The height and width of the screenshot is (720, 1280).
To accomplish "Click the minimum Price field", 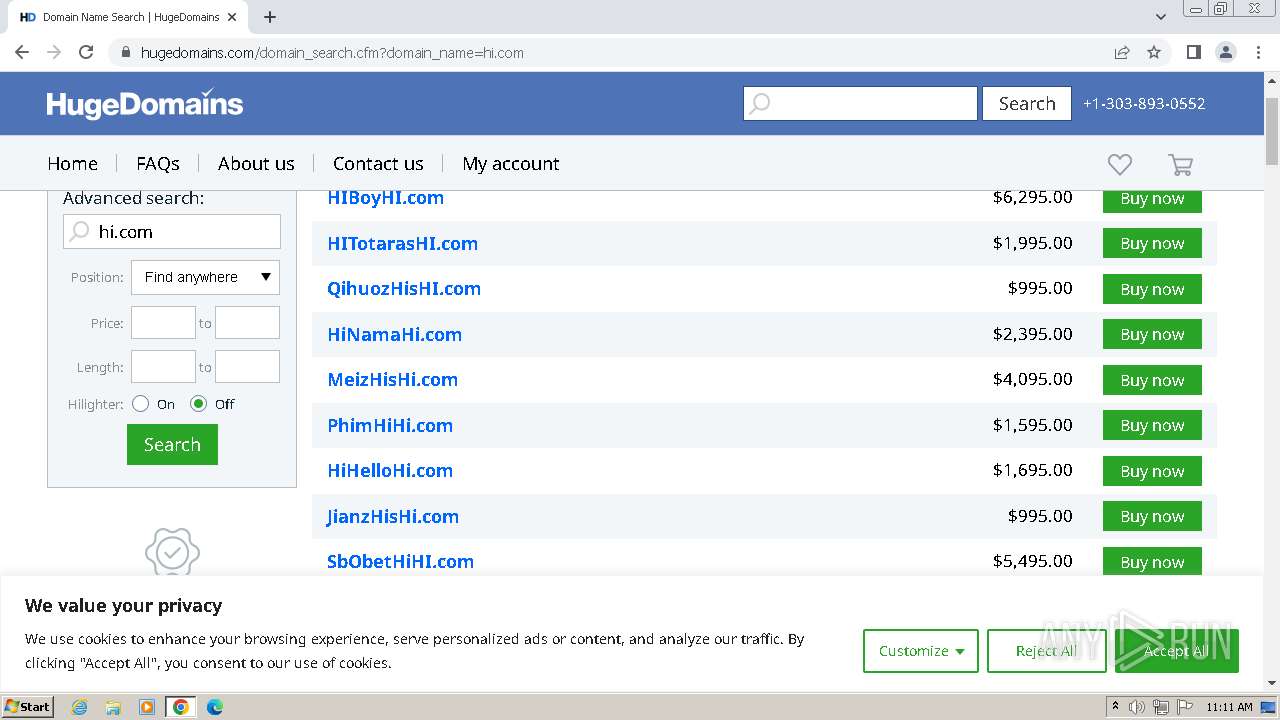I will pos(163,323).
